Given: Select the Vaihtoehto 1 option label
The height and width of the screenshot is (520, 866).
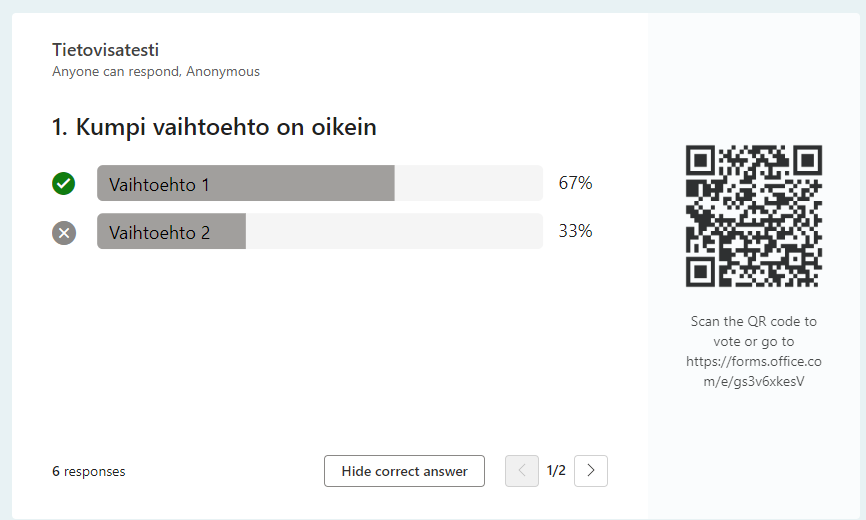Looking at the screenshot, I should pos(159,184).
